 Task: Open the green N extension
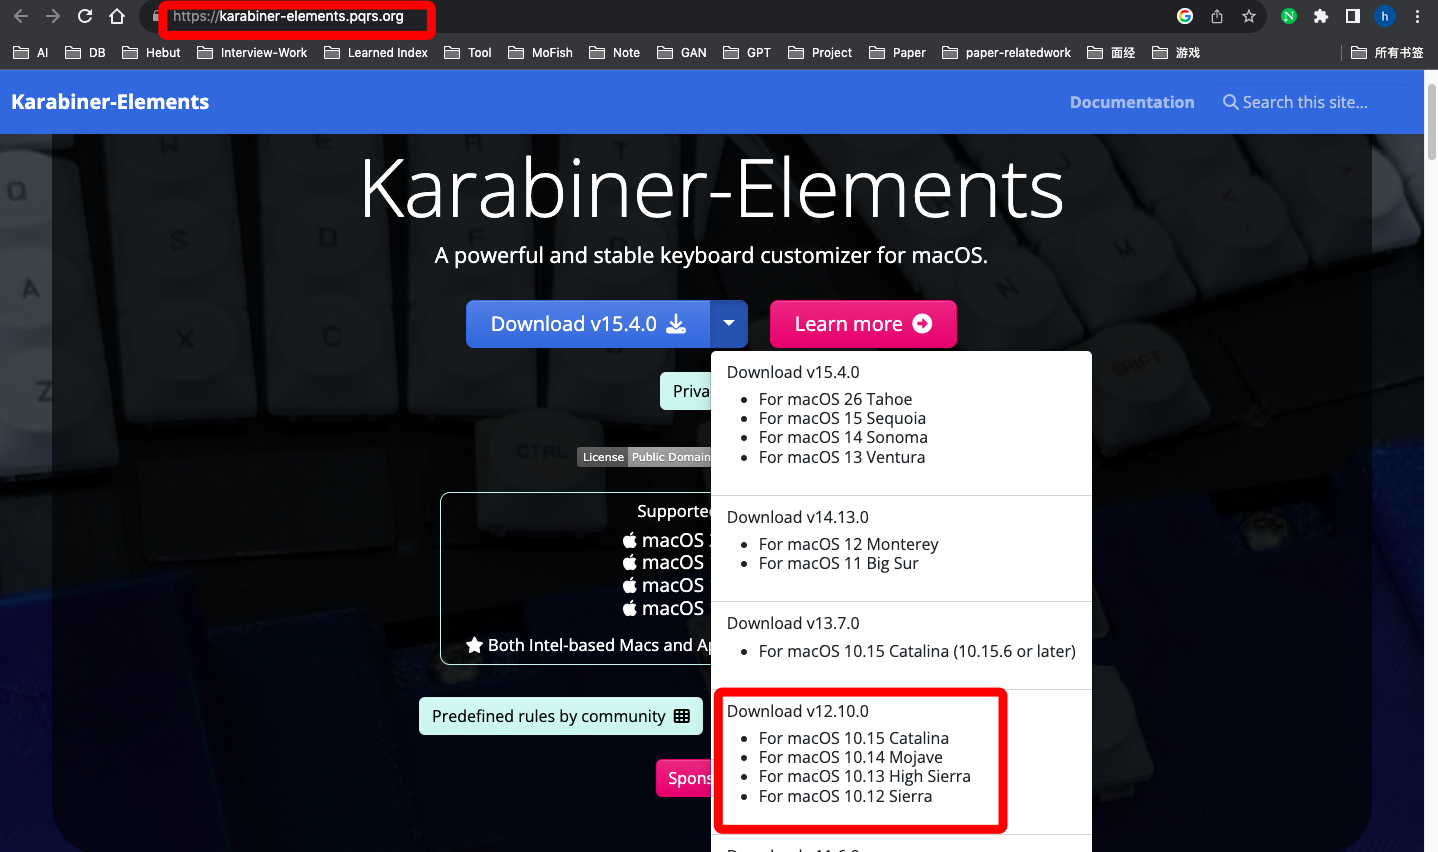(x=1289, y=16)
